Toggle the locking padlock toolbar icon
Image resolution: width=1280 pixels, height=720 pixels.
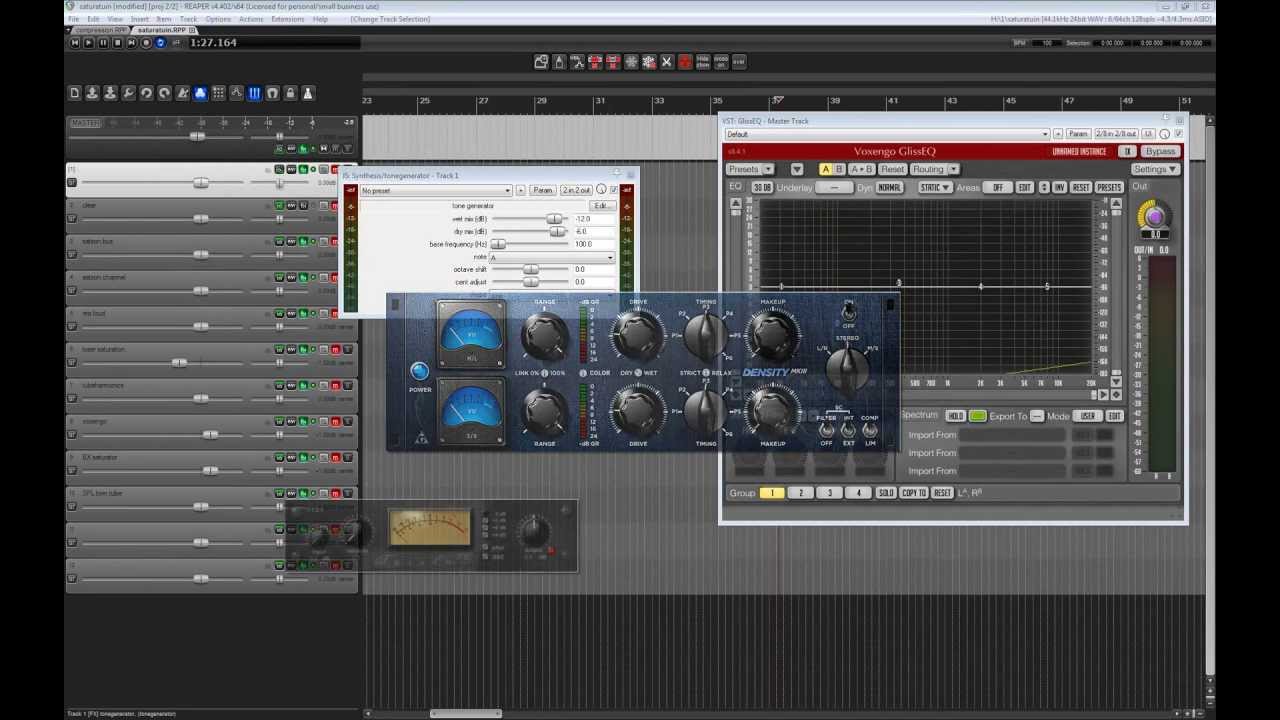tap(290, 93)
